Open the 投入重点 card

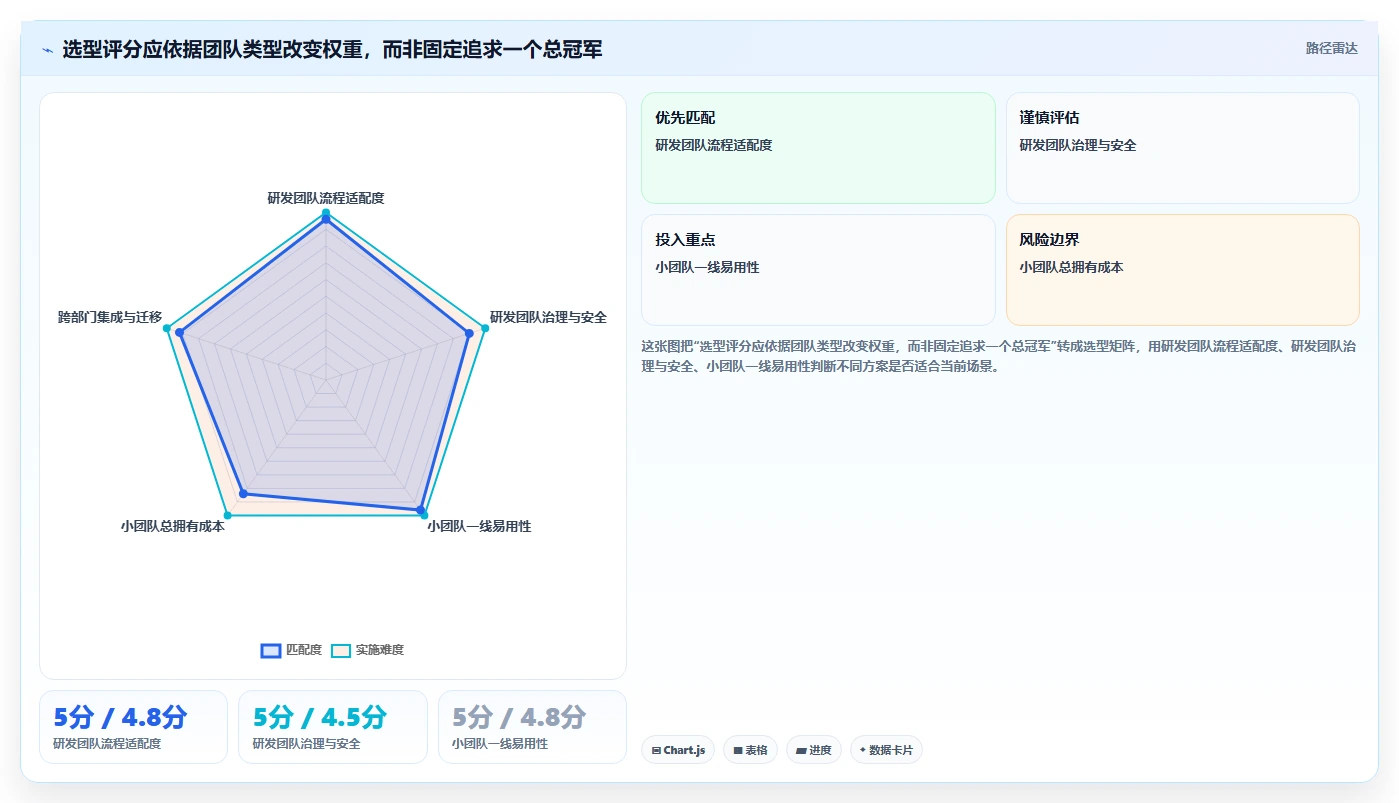click(x=818, y=270)
